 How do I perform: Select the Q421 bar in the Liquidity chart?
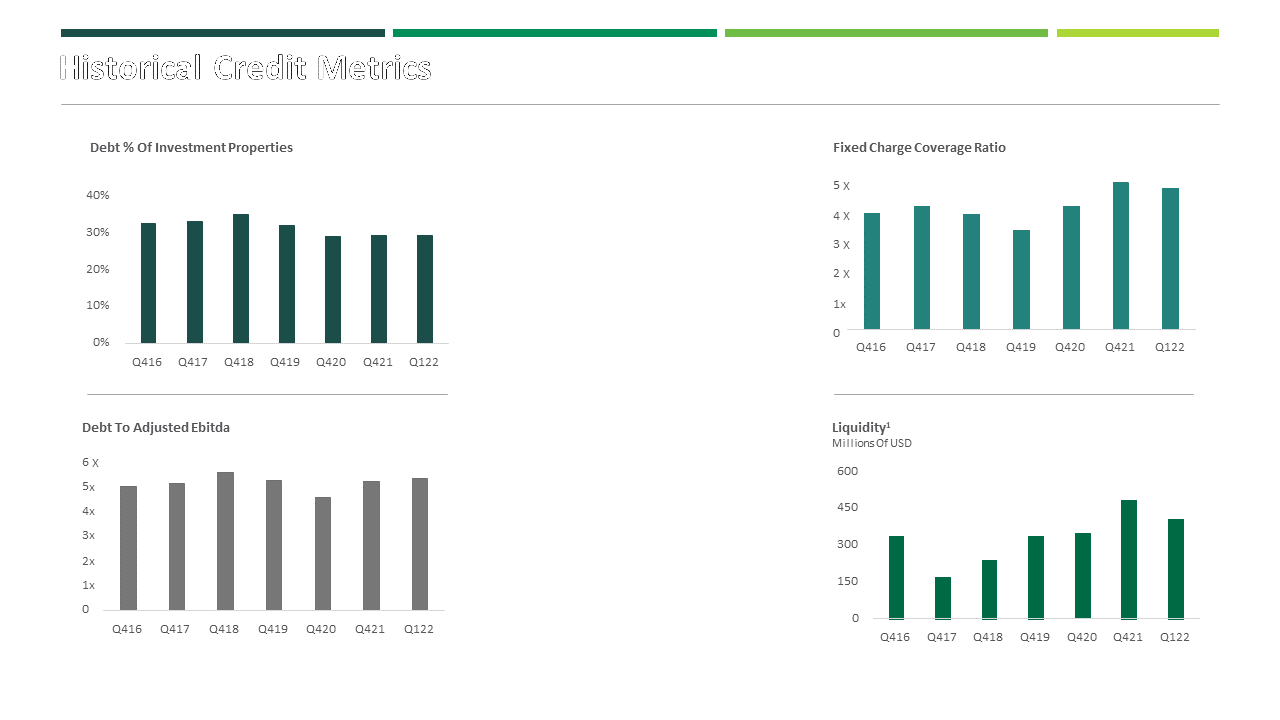coord(1129,560)
